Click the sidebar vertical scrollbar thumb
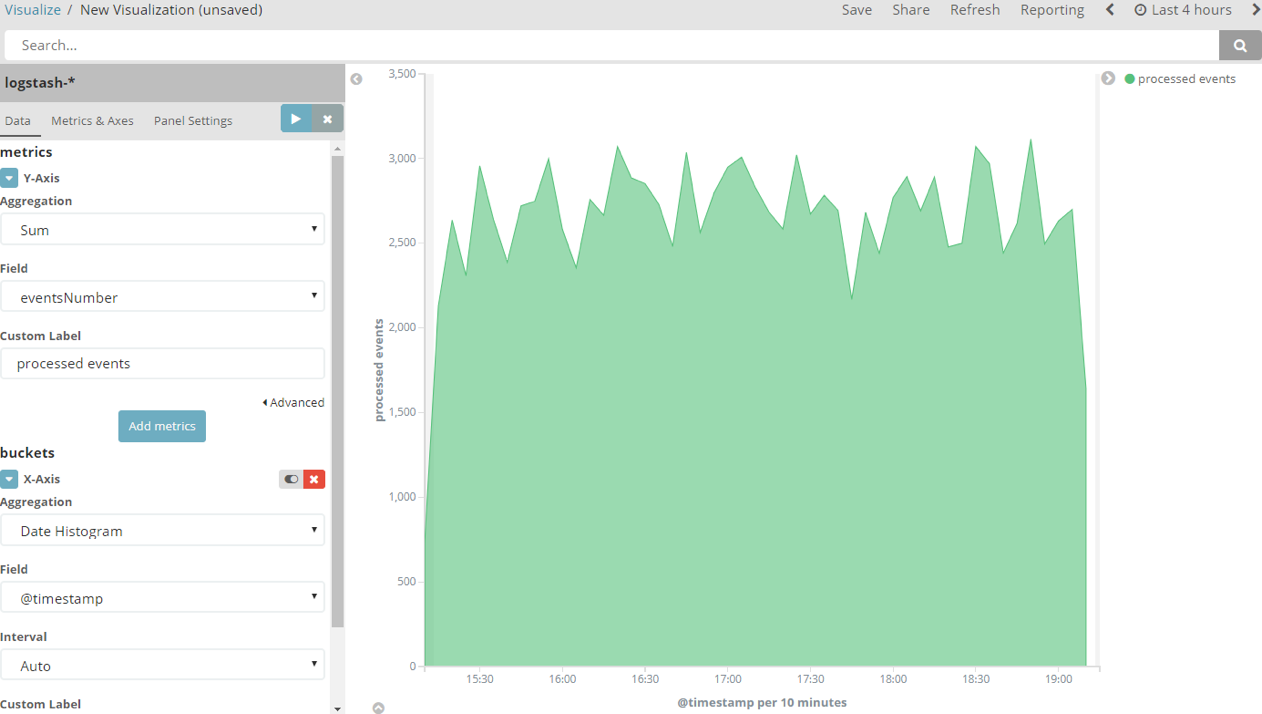Viewport: 1262px width, 714px height. (x=338, y=390)
